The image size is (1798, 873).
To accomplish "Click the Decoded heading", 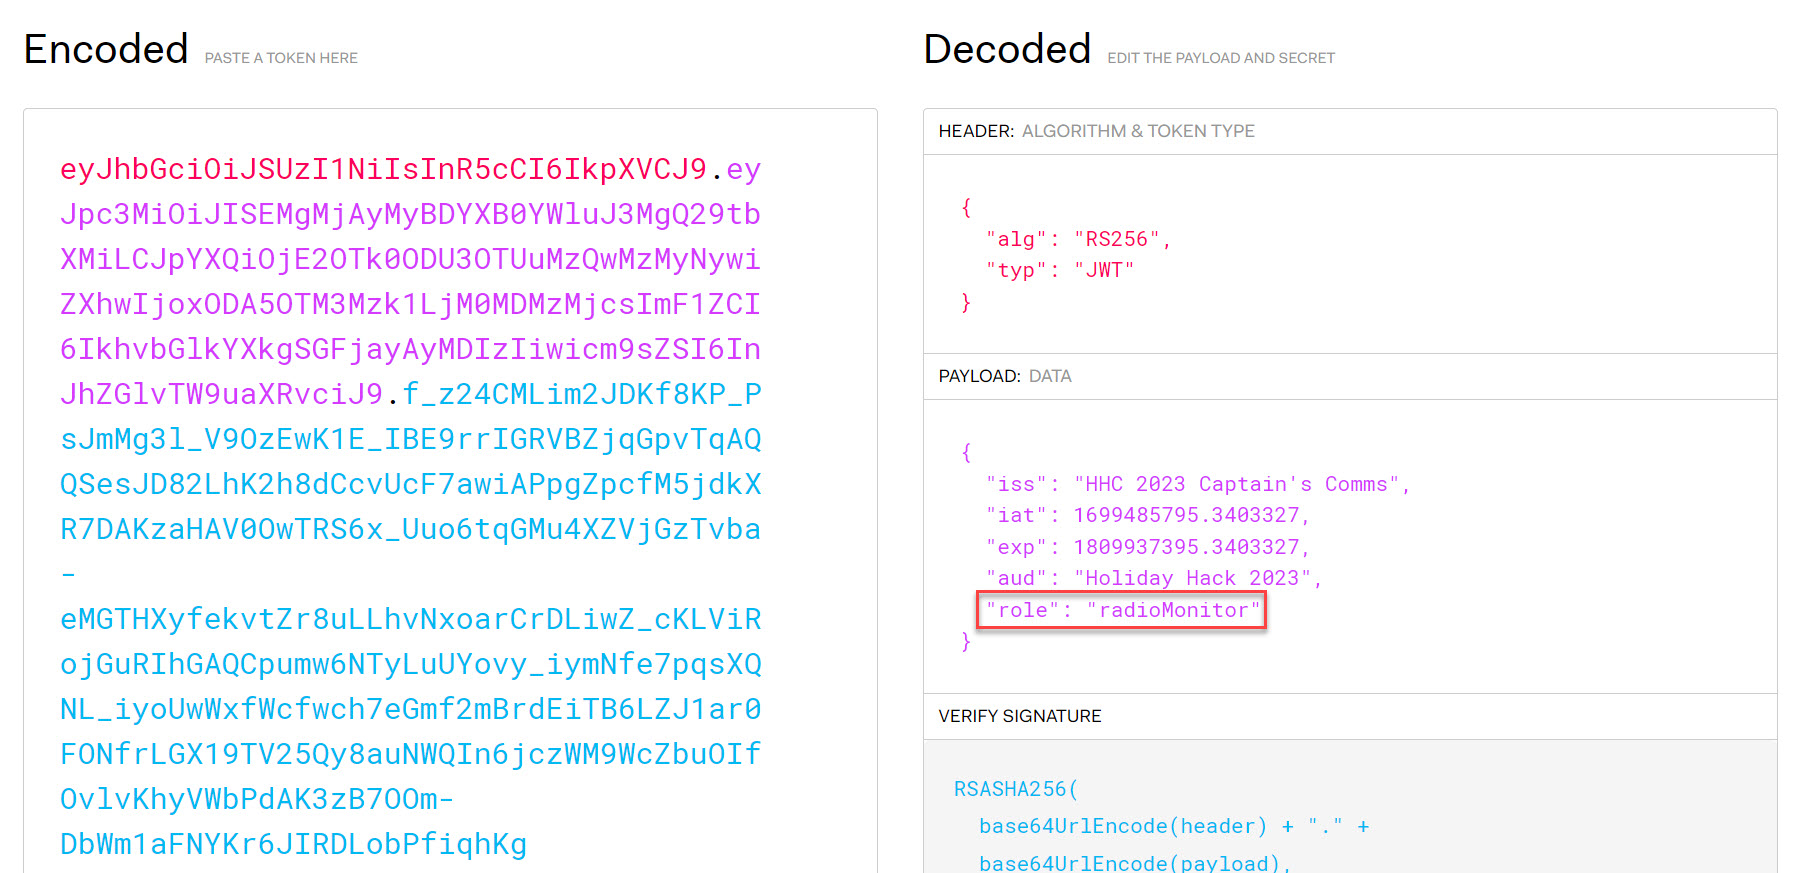I will [x=1007, y=49].
